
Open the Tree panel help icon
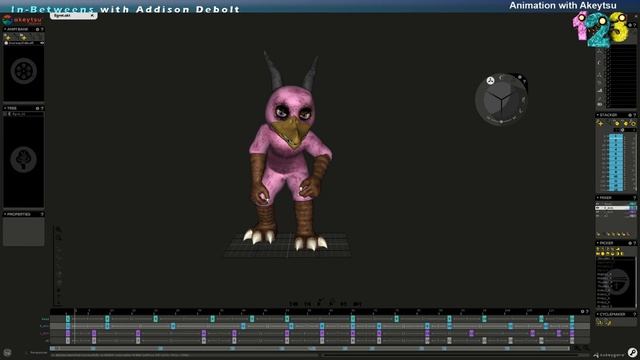[42, 108]
